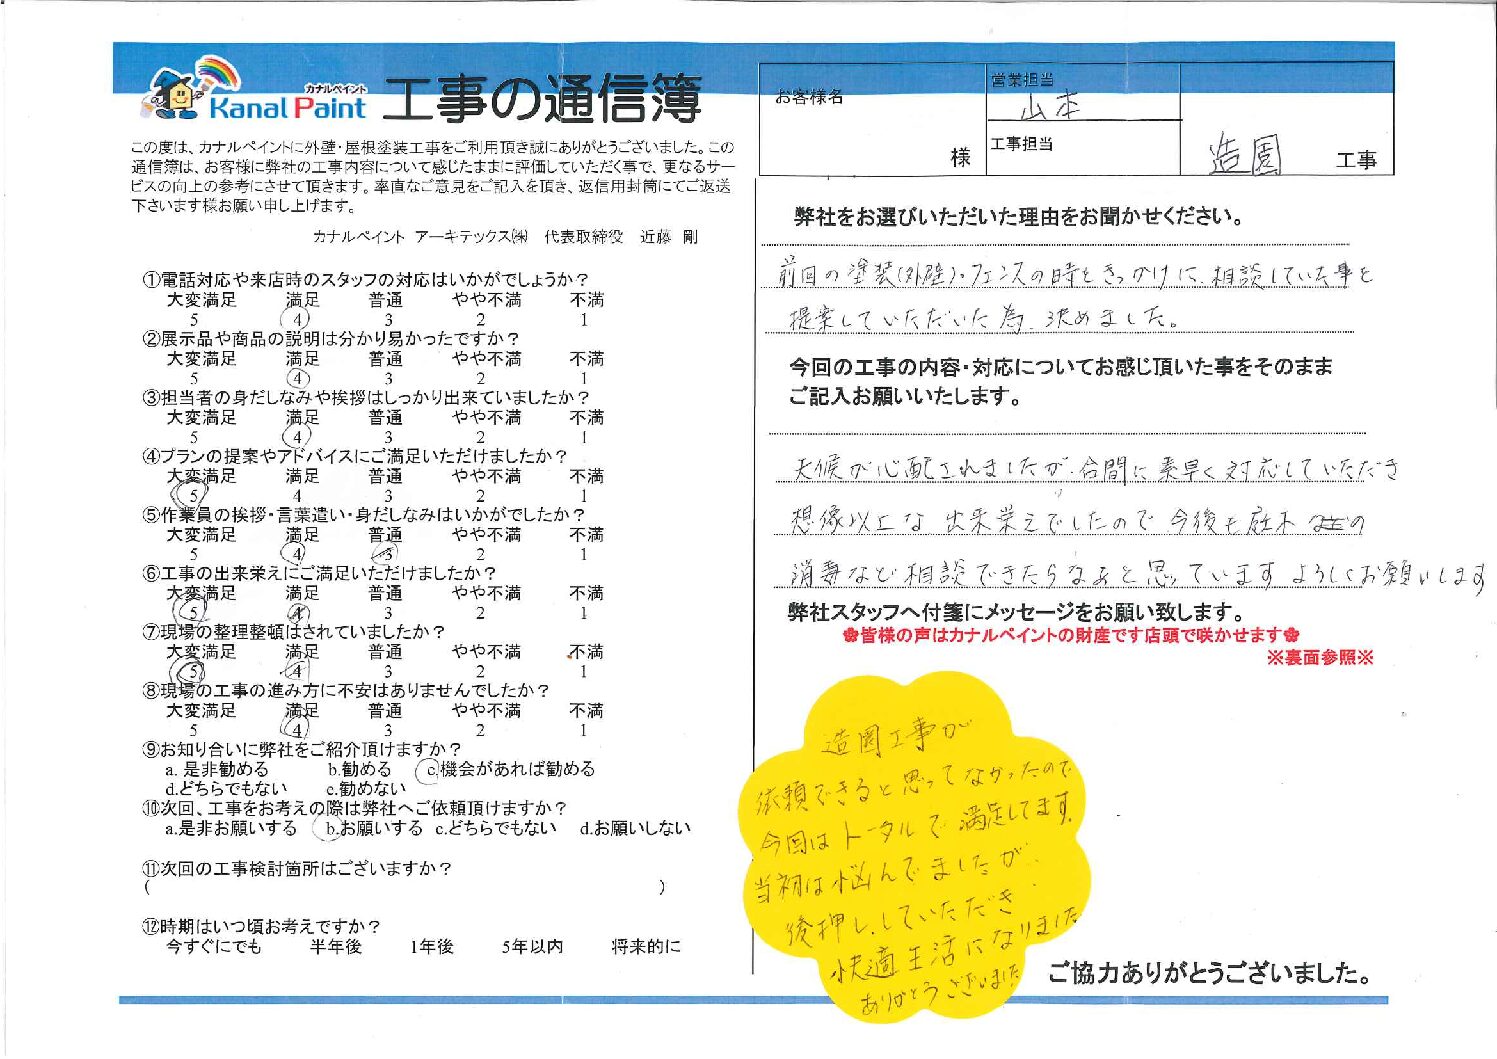Pick d.お願いしない in question ⑩
Screen dimensions: 1497x1059
pyautogui.click(x=635, y=828)
